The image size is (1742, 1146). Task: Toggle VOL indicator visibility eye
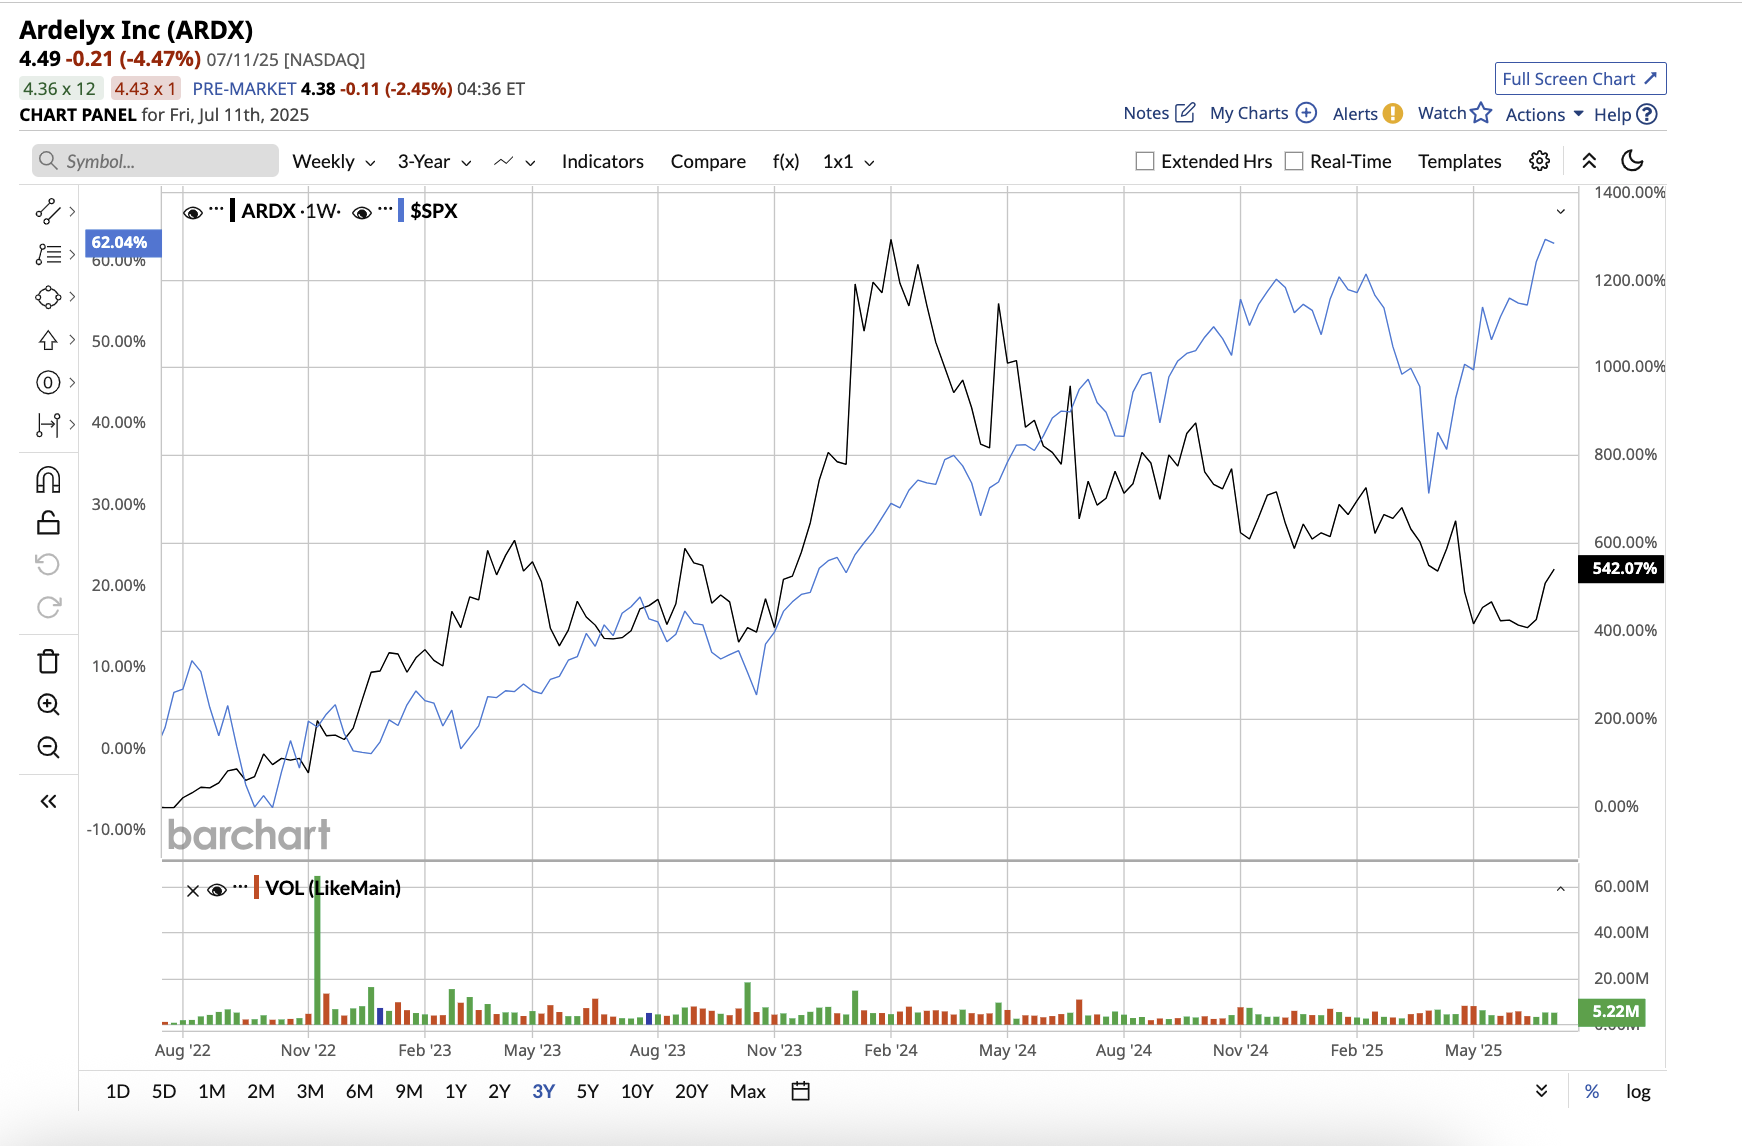217,890
